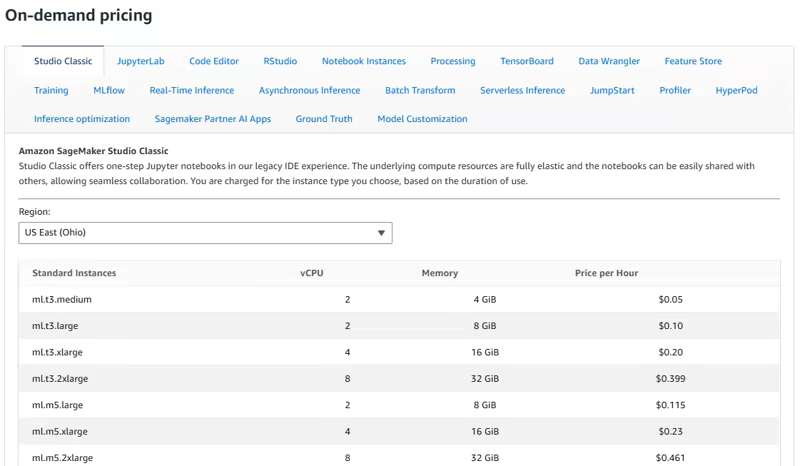Image resolution: width=800 pixels, height=466 pixels.
Task: Click the $0.399 price cell
Action: 670,379
